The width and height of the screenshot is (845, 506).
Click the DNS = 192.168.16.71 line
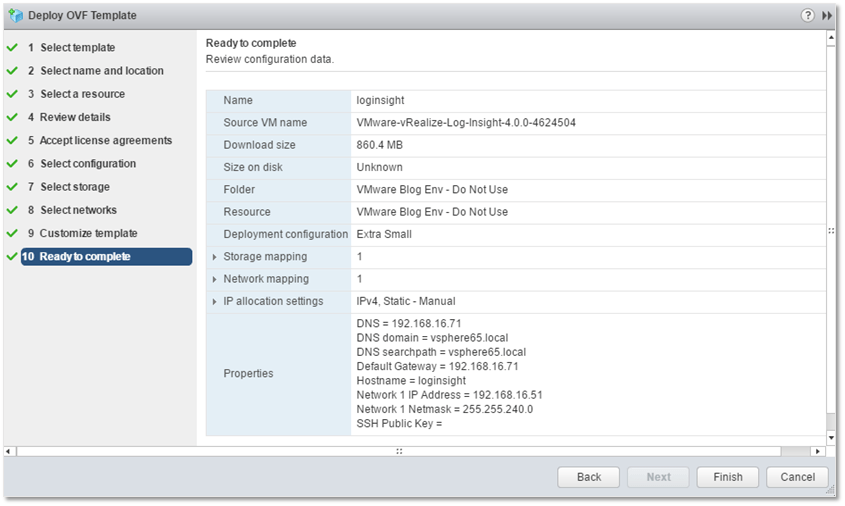(409, 323)
